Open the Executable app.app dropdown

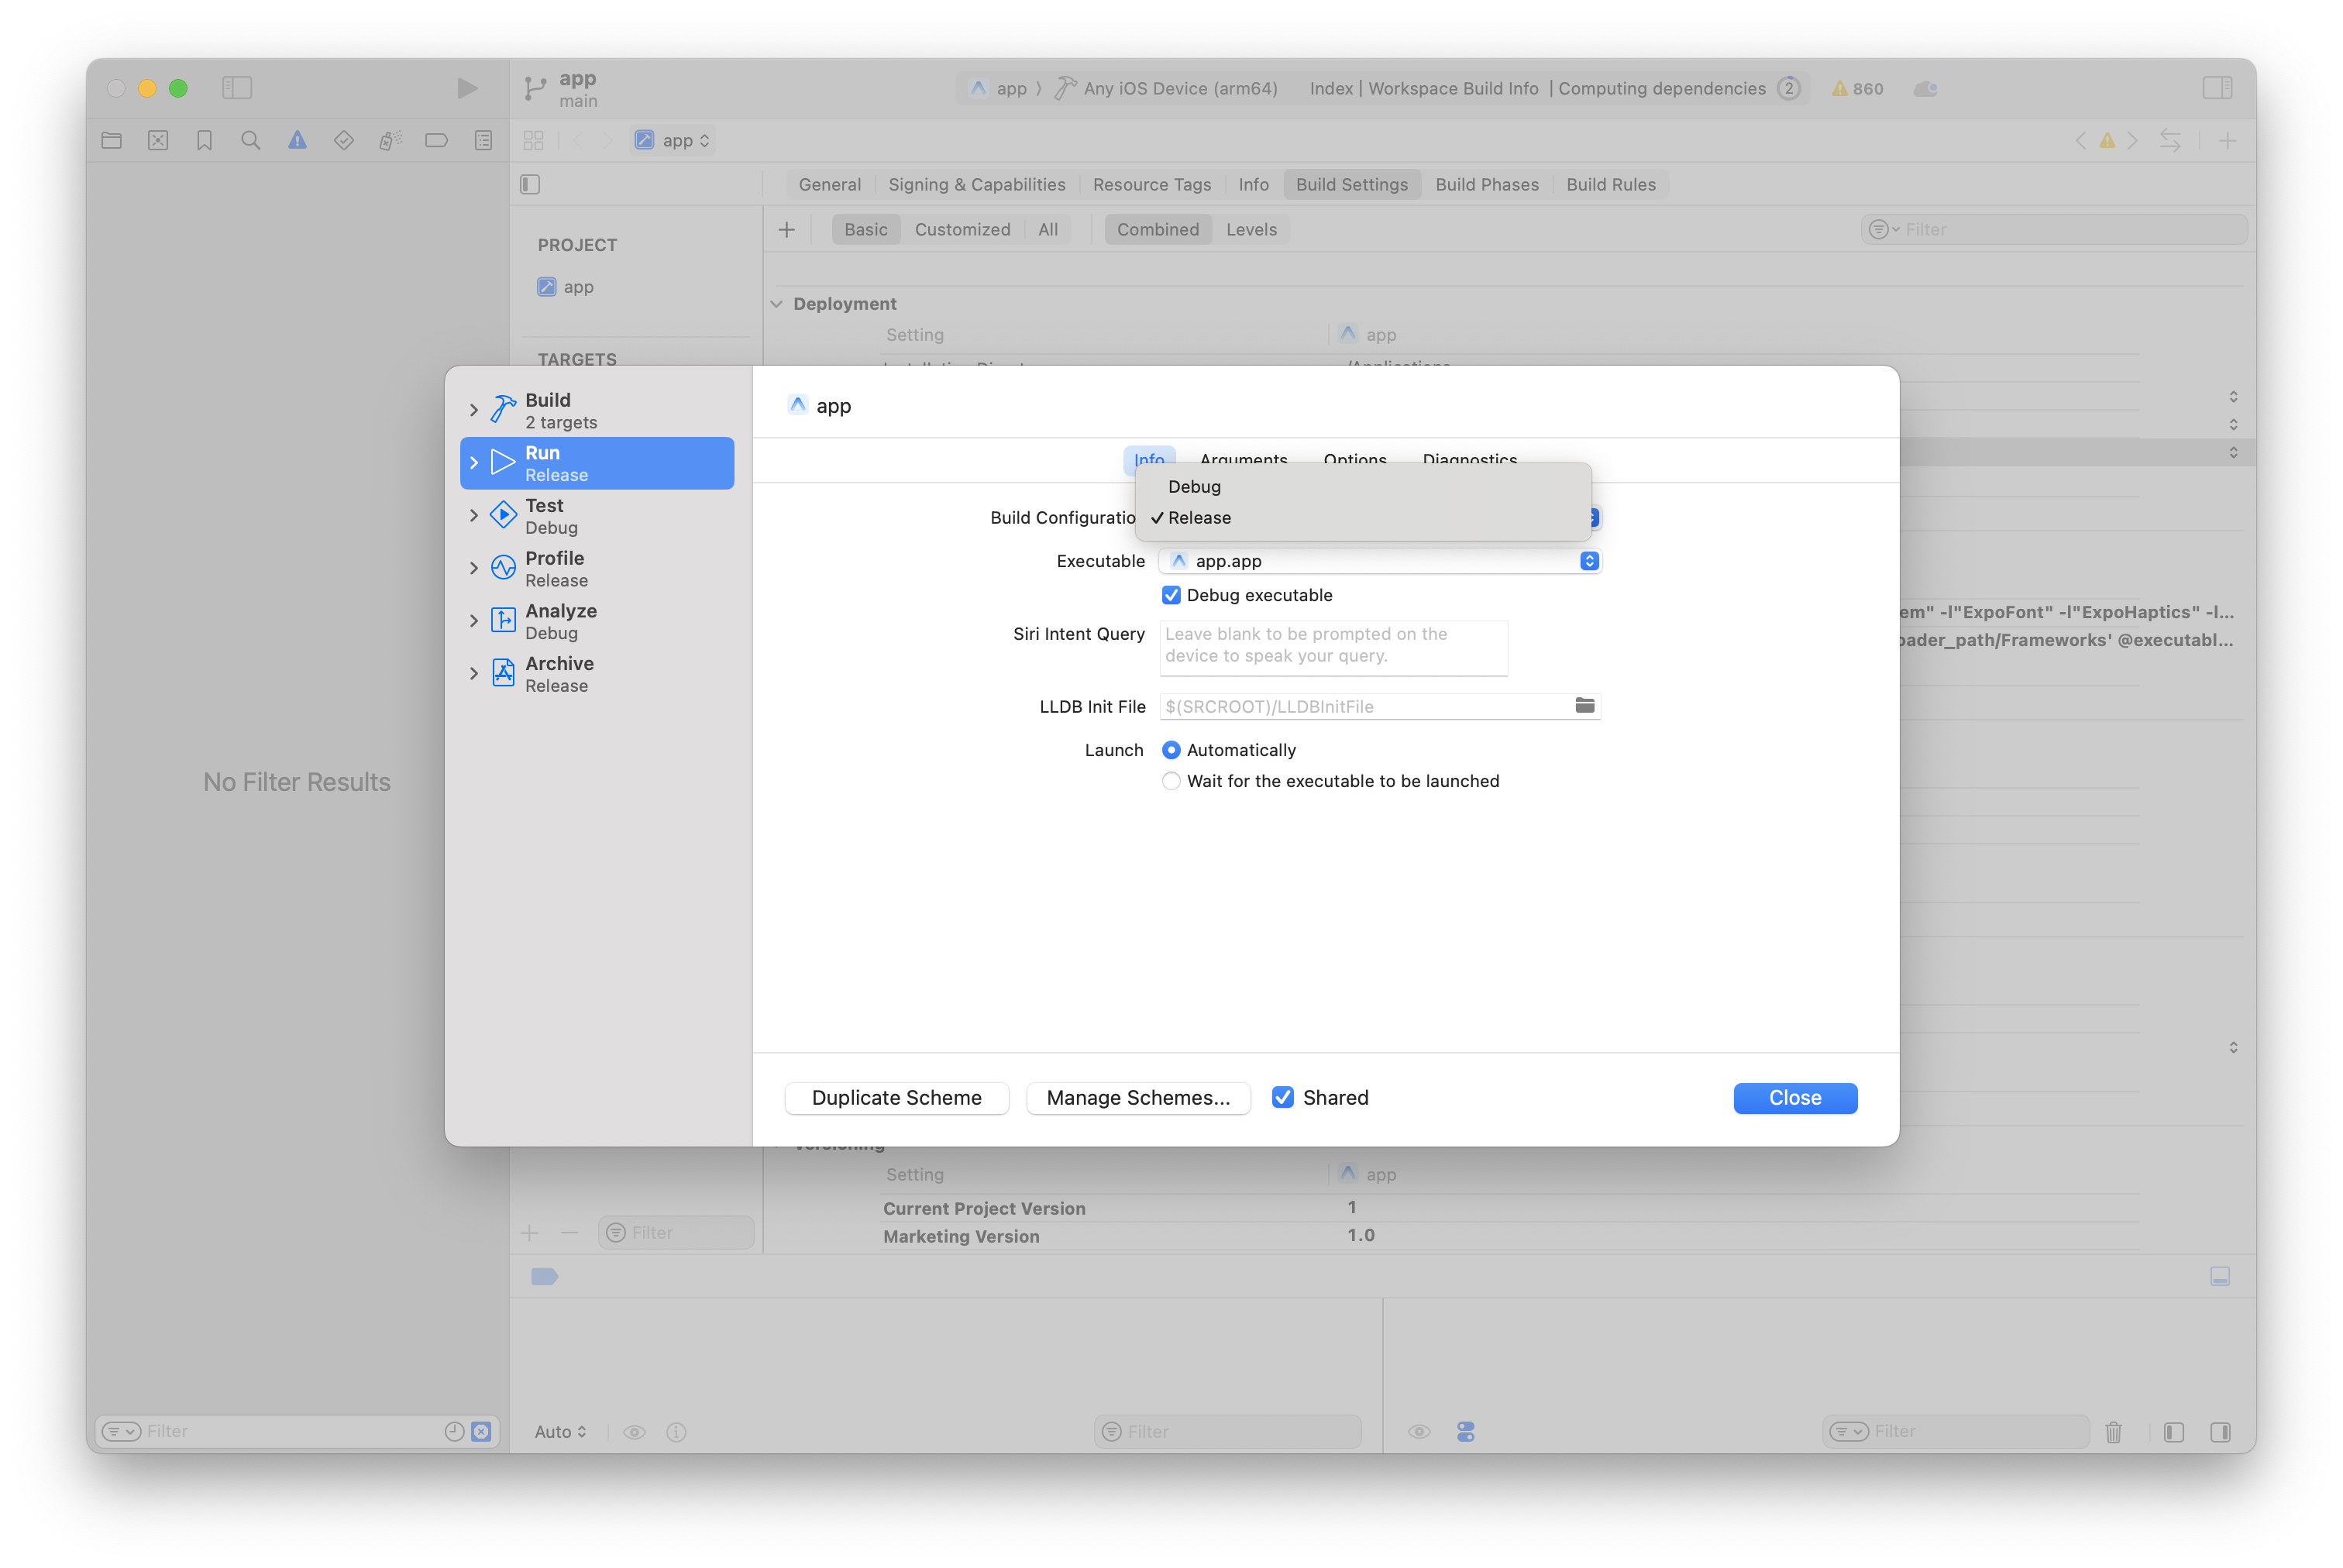point(1589,561)
